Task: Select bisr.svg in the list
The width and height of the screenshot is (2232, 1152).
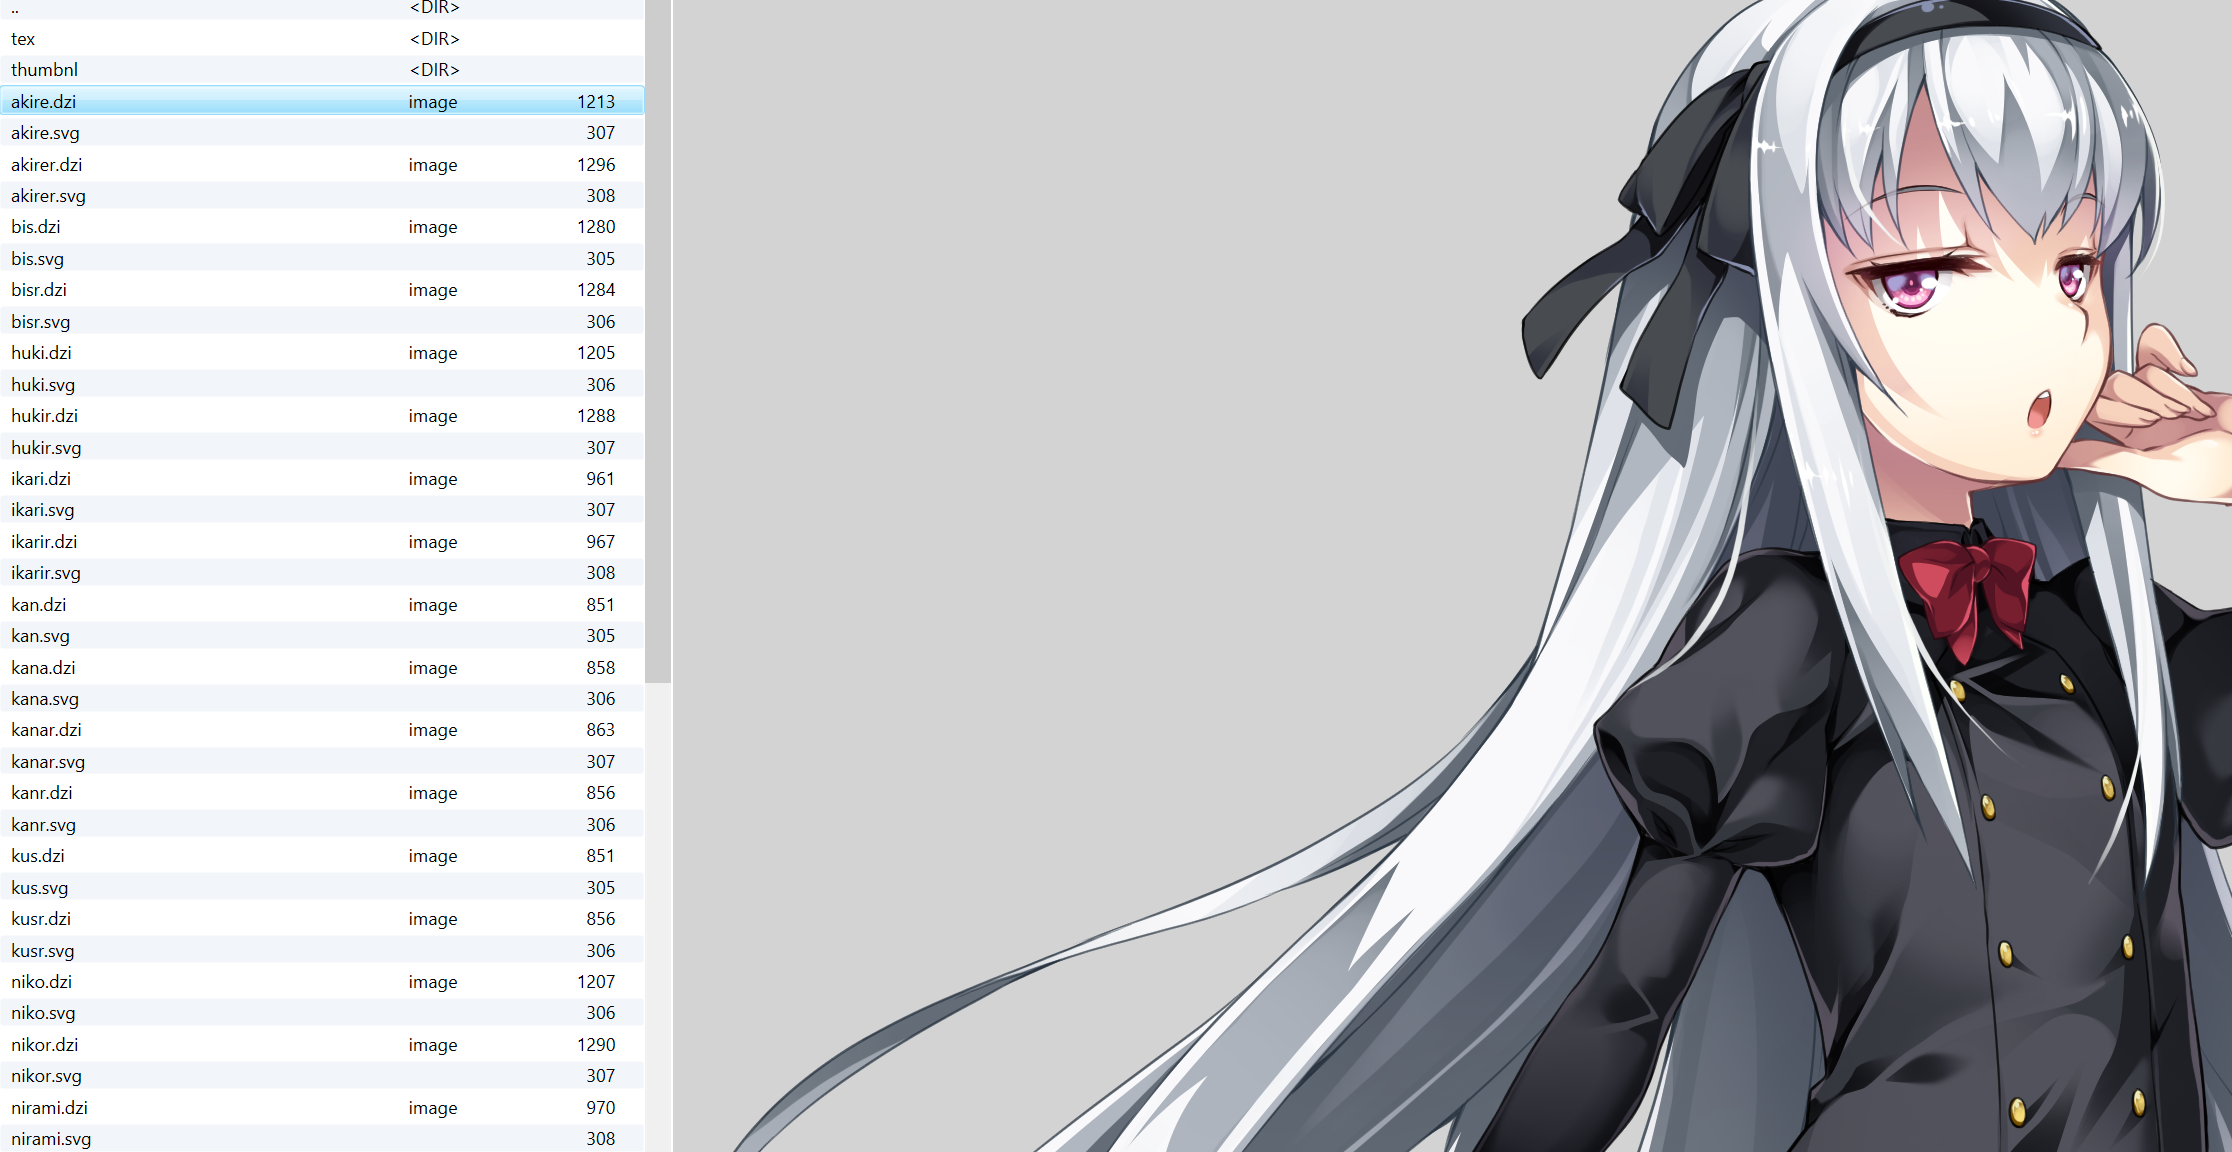Action: tap(41, 322)
